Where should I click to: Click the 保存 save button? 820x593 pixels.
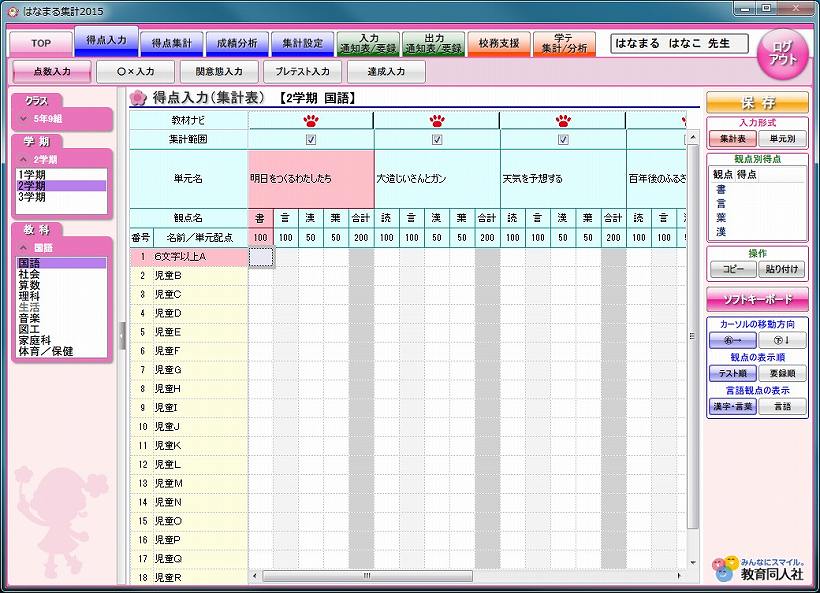click(x=757, y=102)
